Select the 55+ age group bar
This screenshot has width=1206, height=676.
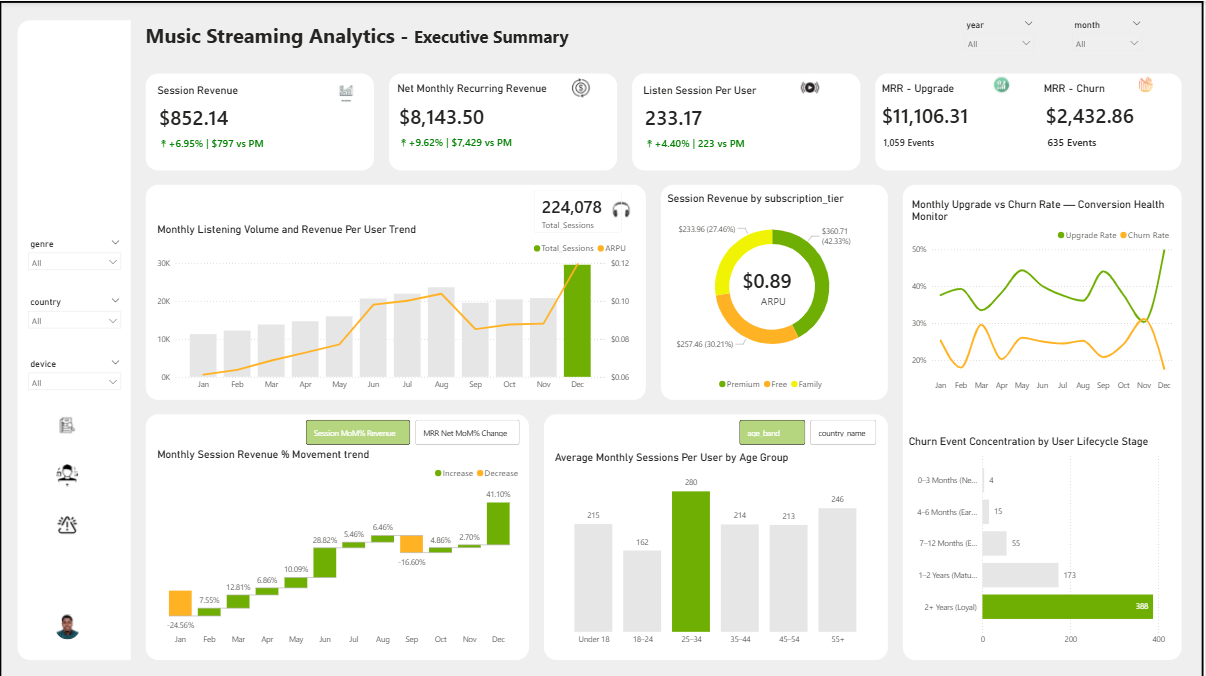click(x=837, y=568)
